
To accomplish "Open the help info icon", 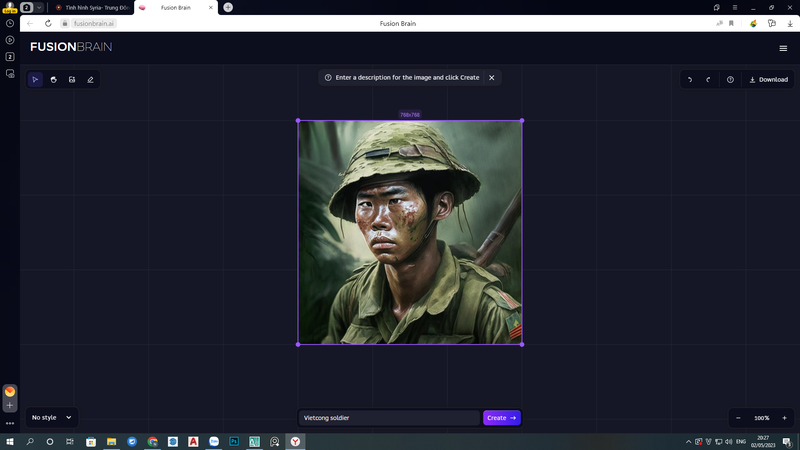I will [x=730, y=80].
